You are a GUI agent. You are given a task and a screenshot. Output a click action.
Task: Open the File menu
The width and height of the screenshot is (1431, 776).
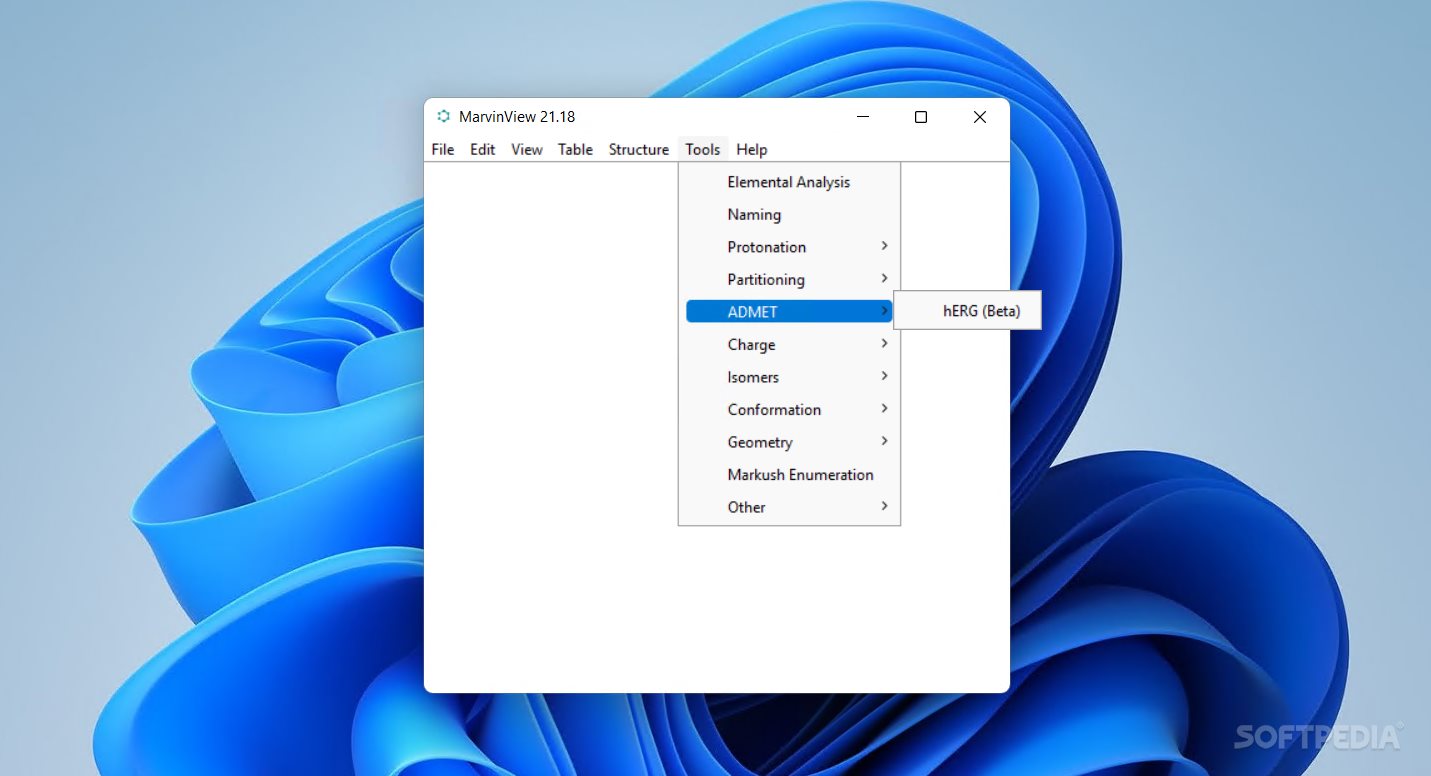pyautogui.click(x=442, y=149)
